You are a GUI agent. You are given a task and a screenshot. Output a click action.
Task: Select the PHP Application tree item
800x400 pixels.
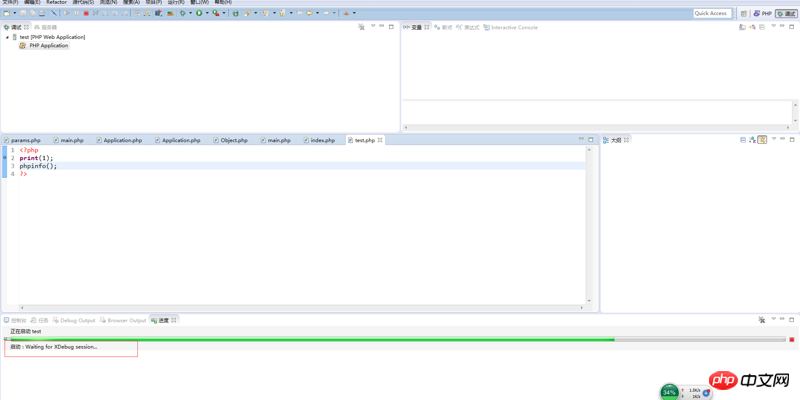(x=44, y=45)
